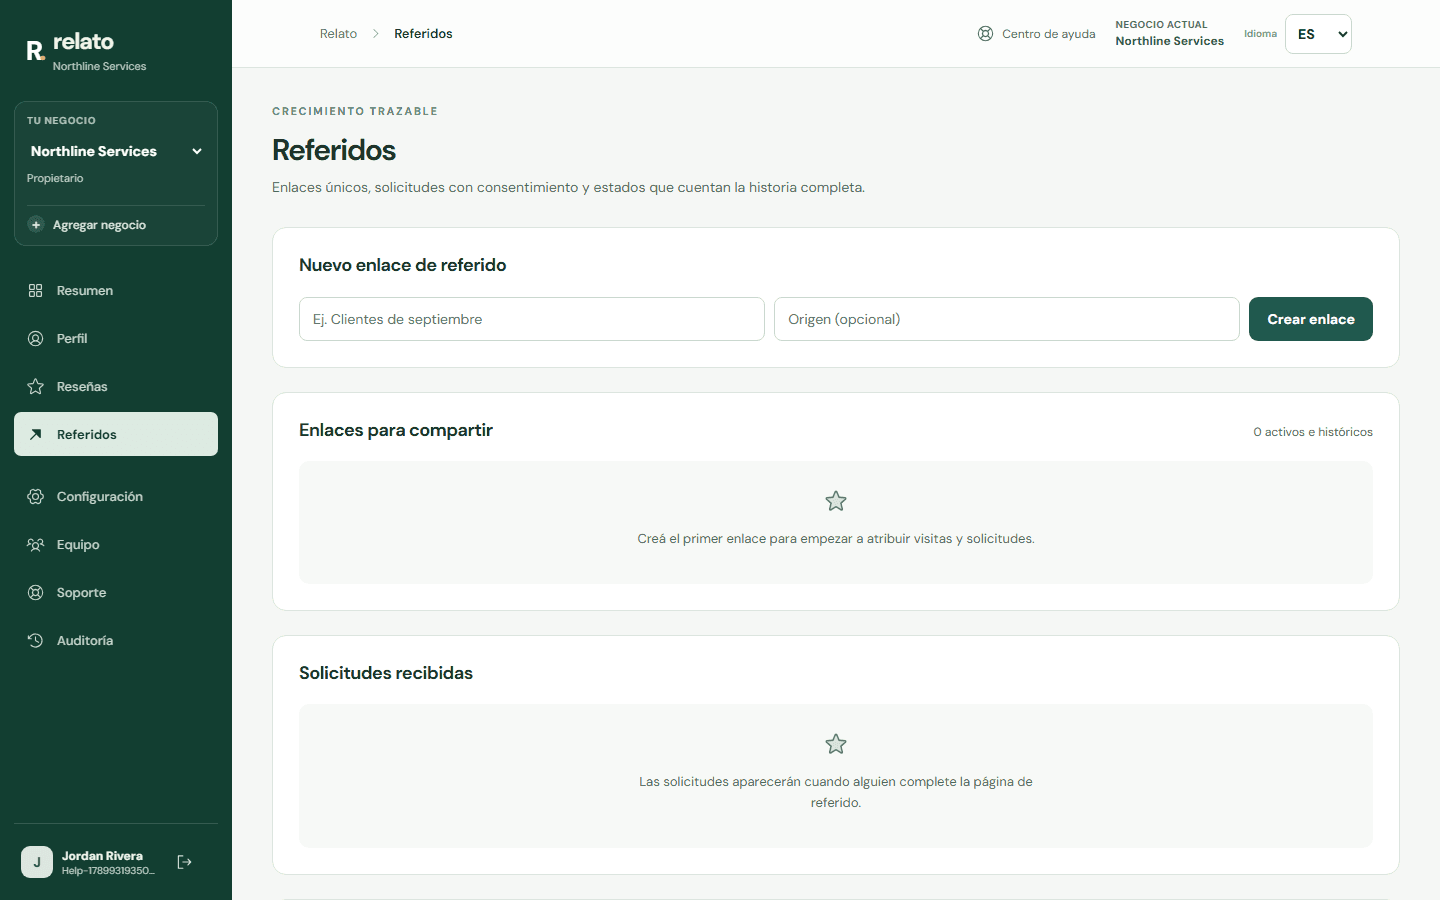The height and width of the screenshot is (900, 1440).
Task: Click the Reseñas star icon
Action: (36, 387)
